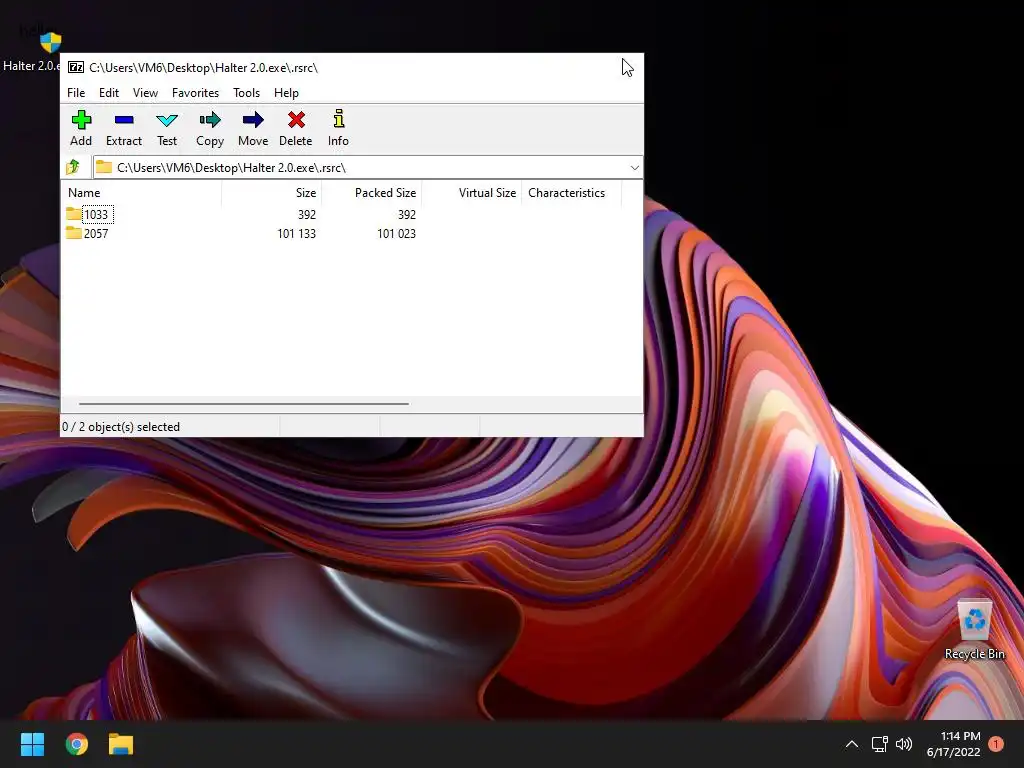Open the Windows Start menu
This screenshot has width=1024, height=768.
tap(32, 744)
